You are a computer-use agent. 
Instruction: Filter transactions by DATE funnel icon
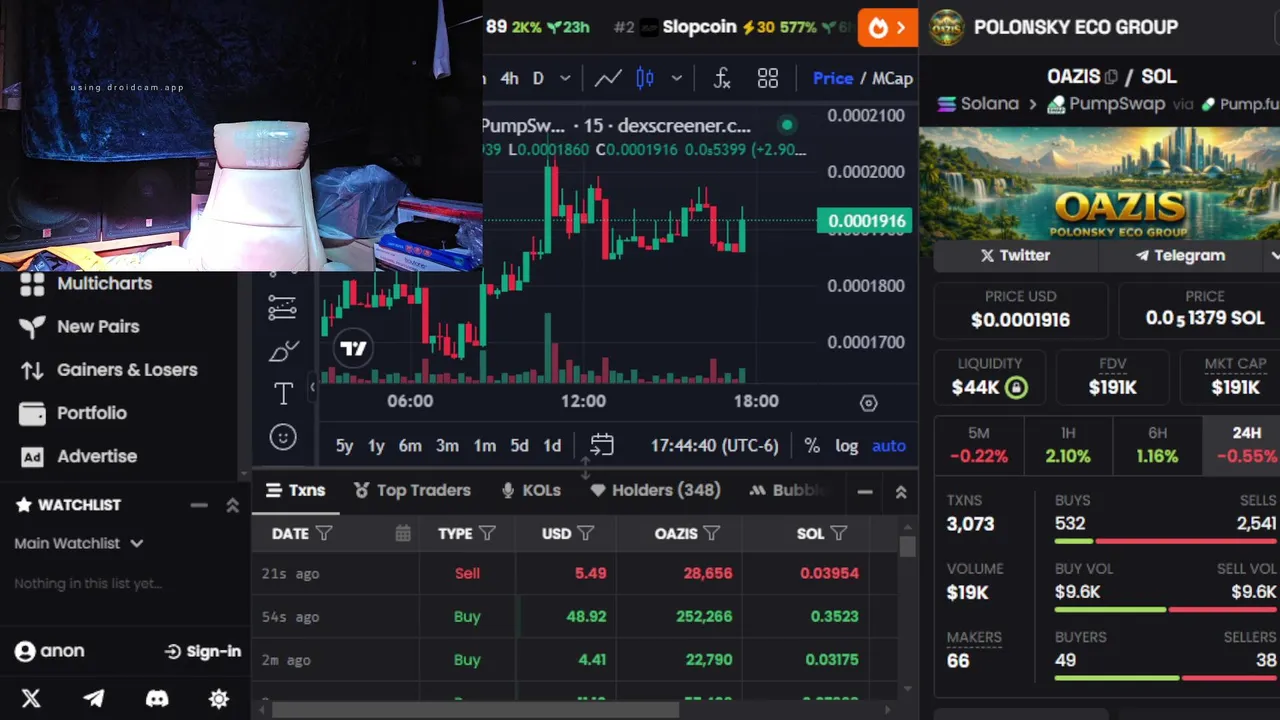point(324,533)
